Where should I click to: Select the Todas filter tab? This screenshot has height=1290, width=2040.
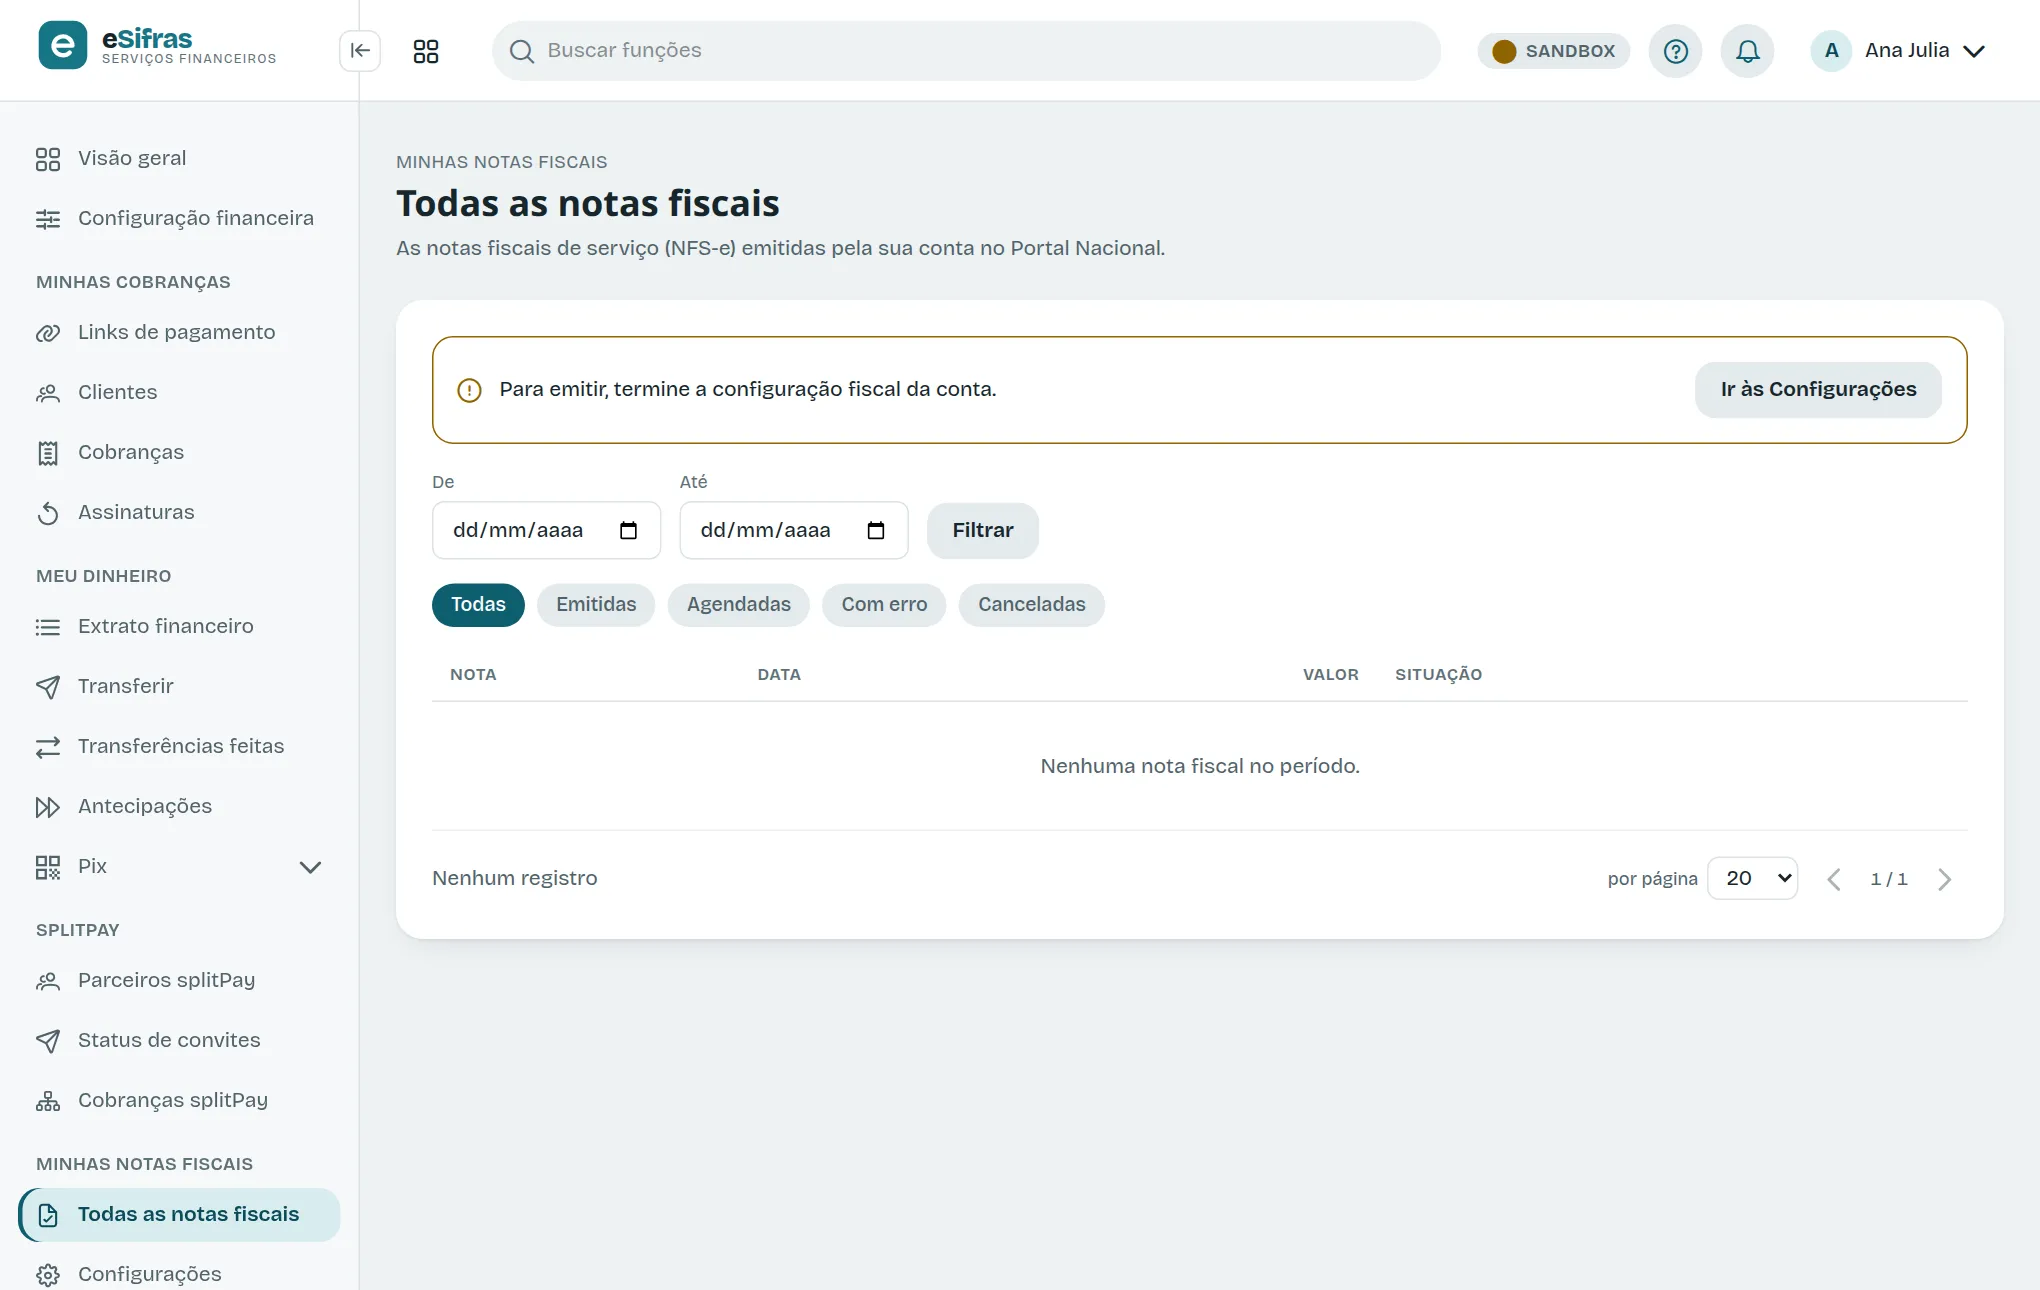[x=478, y=605]
